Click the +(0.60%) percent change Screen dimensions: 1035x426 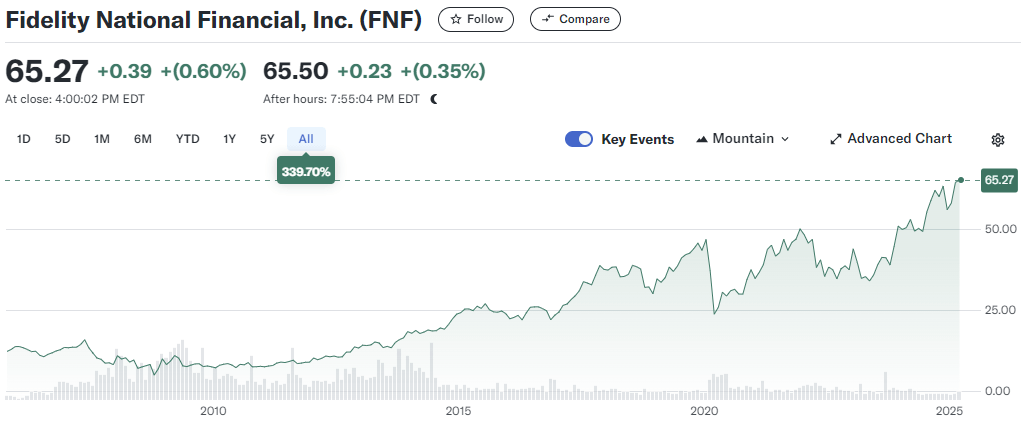(204, 71)
